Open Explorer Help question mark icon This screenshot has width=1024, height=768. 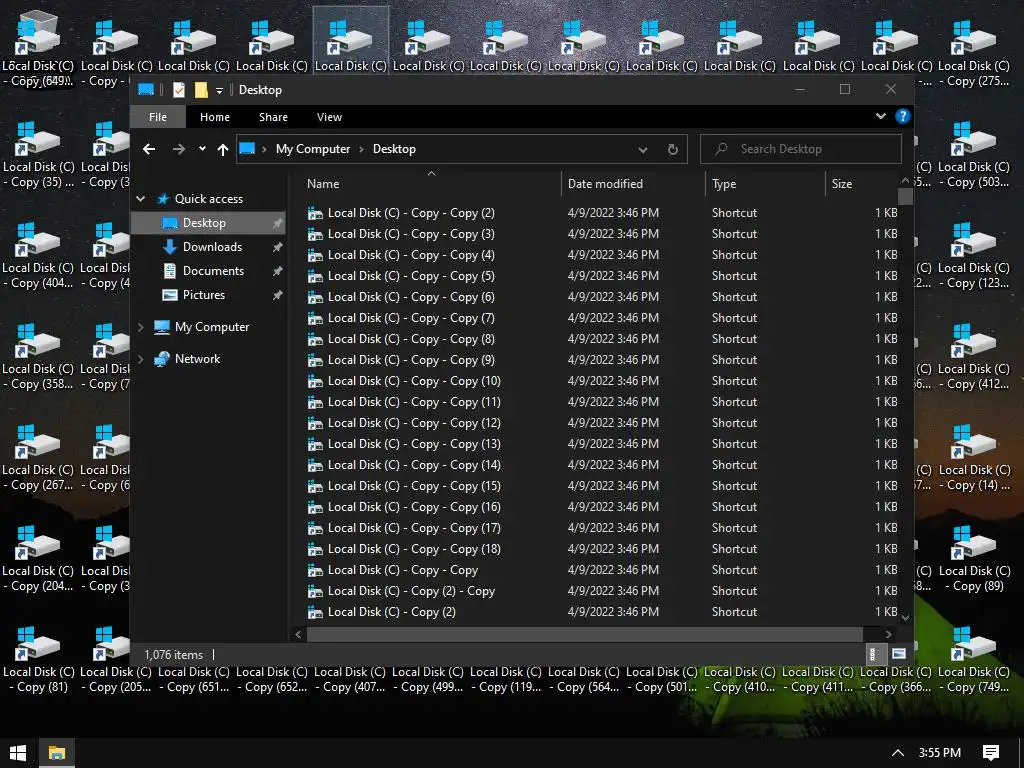tap(903, 116)
